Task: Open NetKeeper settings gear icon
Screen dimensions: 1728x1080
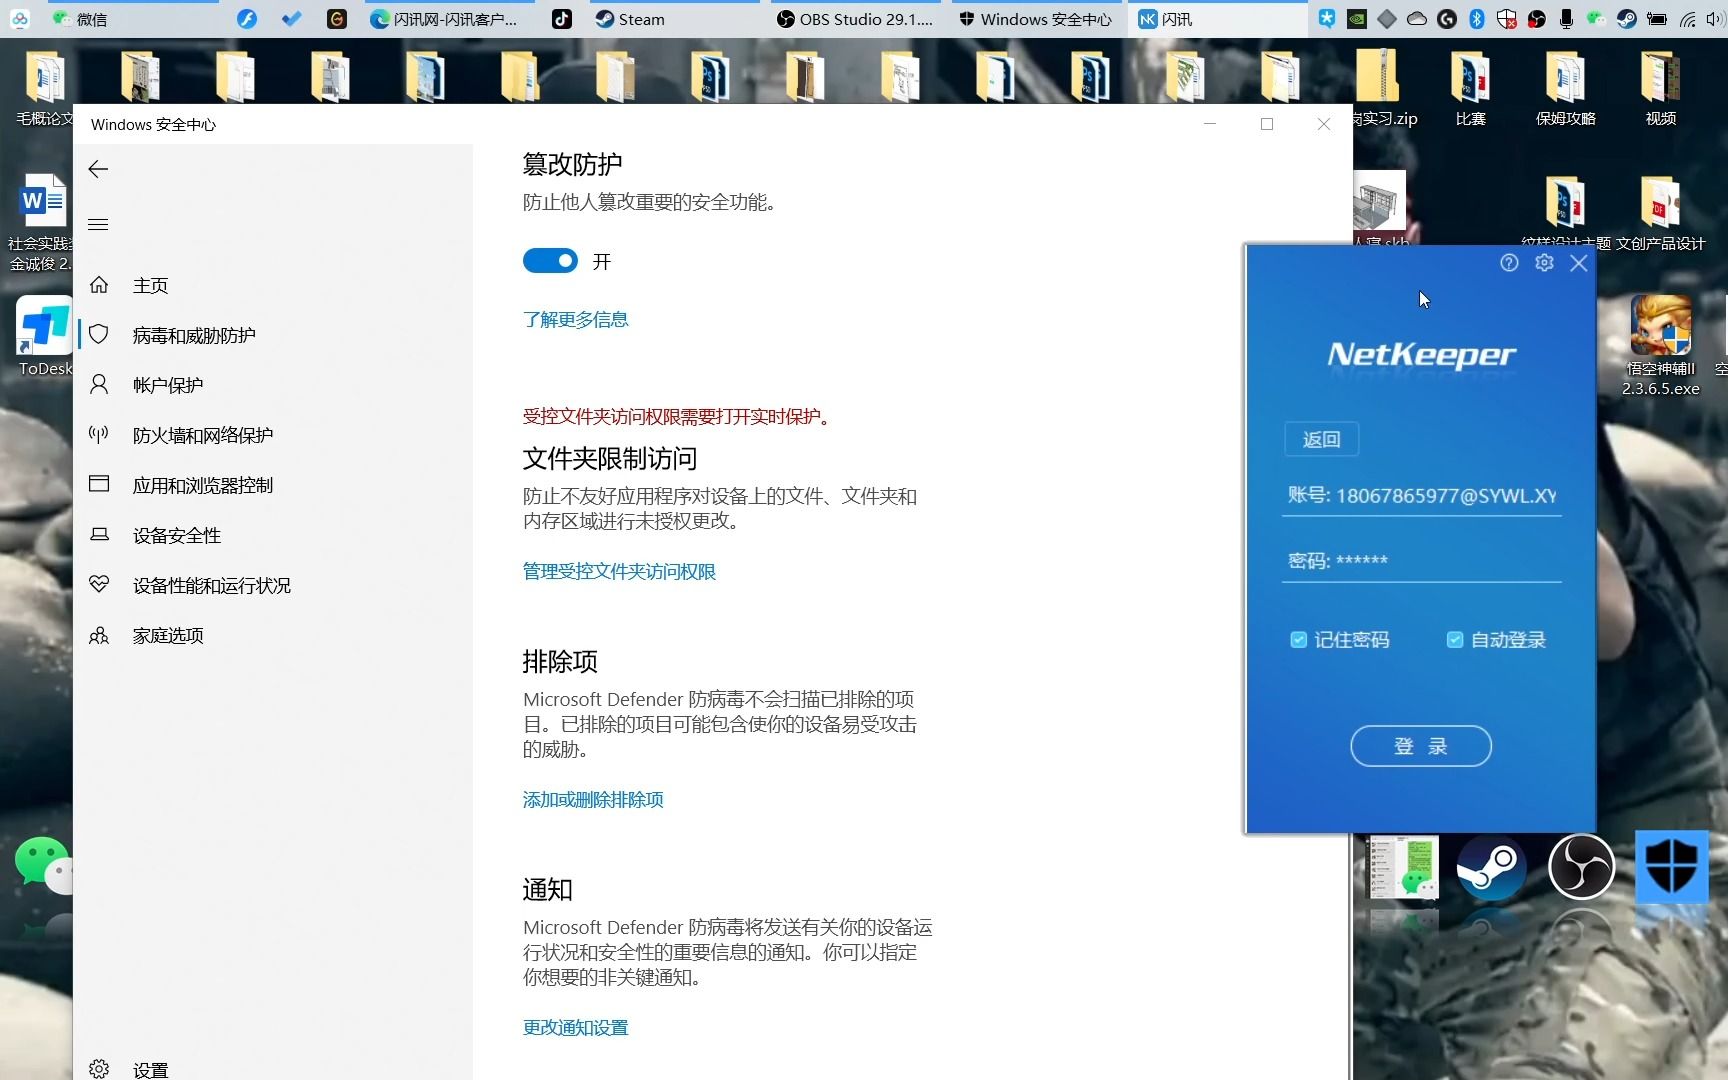Action: pyautogui.click(x=1544, y=262)
